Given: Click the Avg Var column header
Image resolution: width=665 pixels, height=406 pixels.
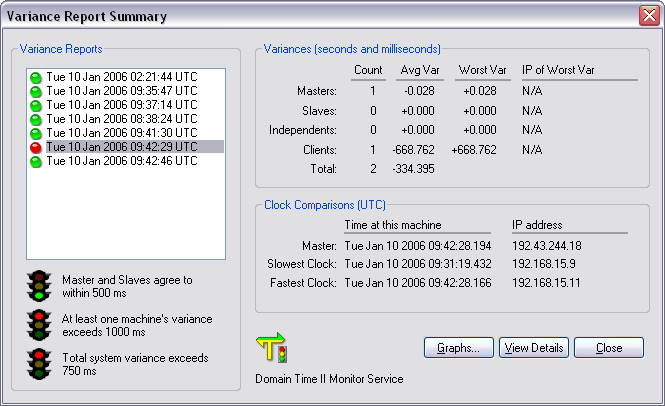Looking at the screenshot, I should 420,70.
